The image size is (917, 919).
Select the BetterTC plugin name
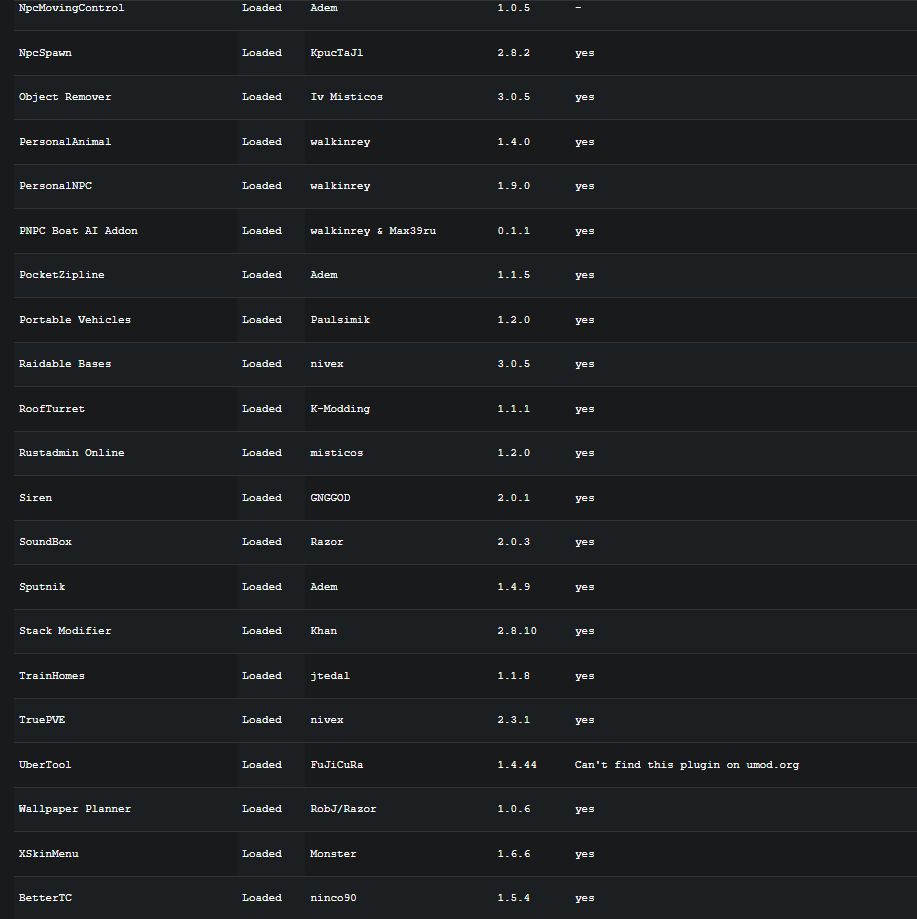[45, 898]
